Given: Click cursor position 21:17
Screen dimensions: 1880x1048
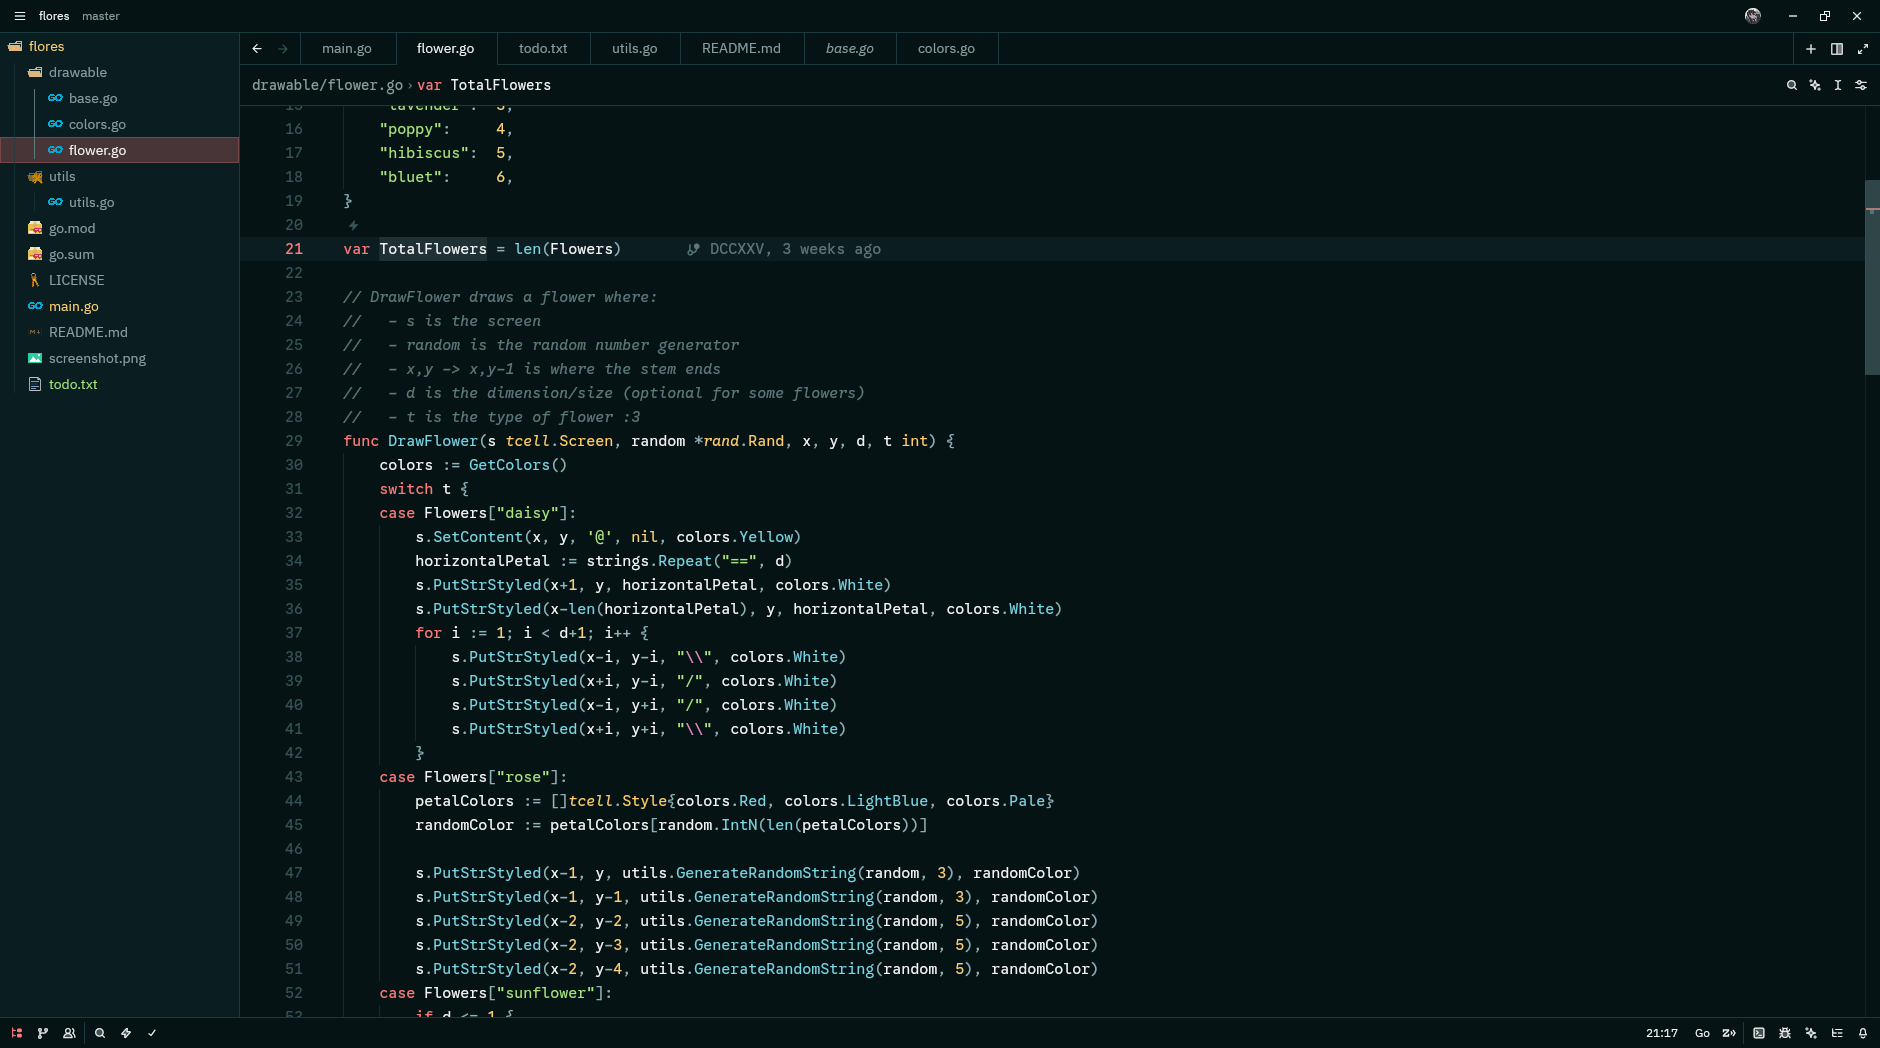Looking at the screenshot, I should (x=1662, y=1033).
